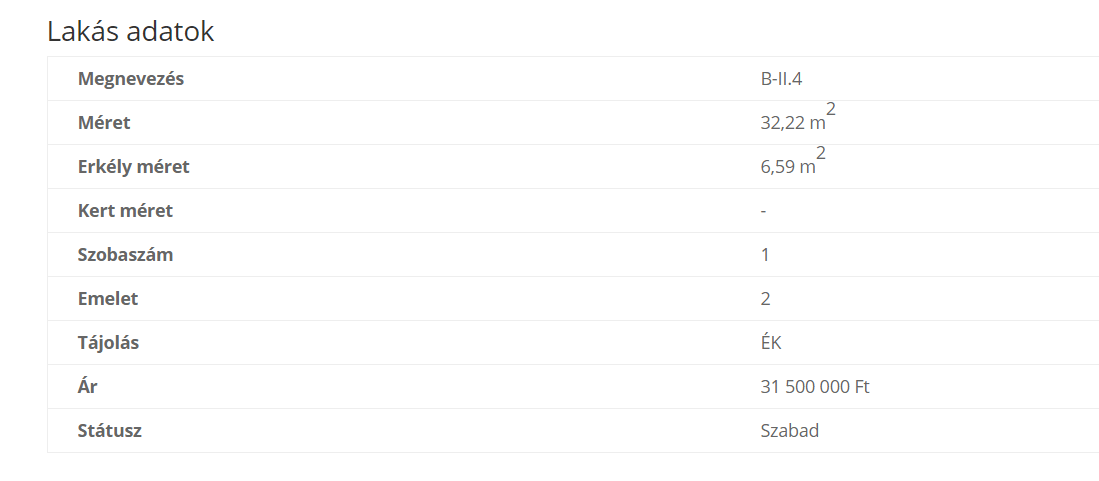Select the ÉK orientation value
1099x481 pixels.
(771, 343)
